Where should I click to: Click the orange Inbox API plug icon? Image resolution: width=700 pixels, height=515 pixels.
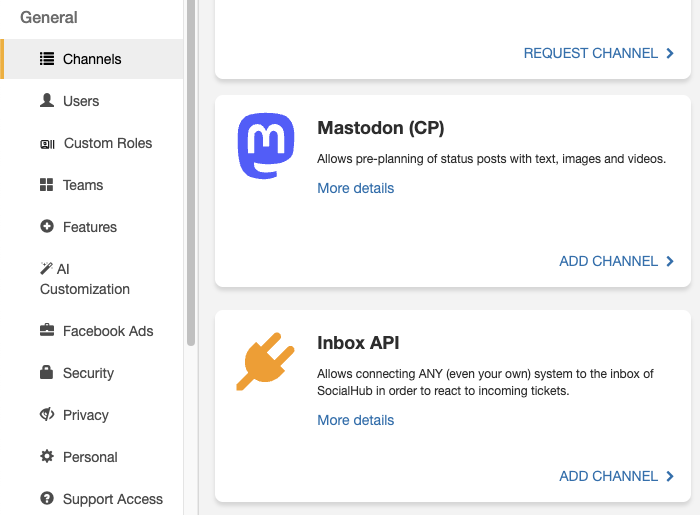[266, 361]
